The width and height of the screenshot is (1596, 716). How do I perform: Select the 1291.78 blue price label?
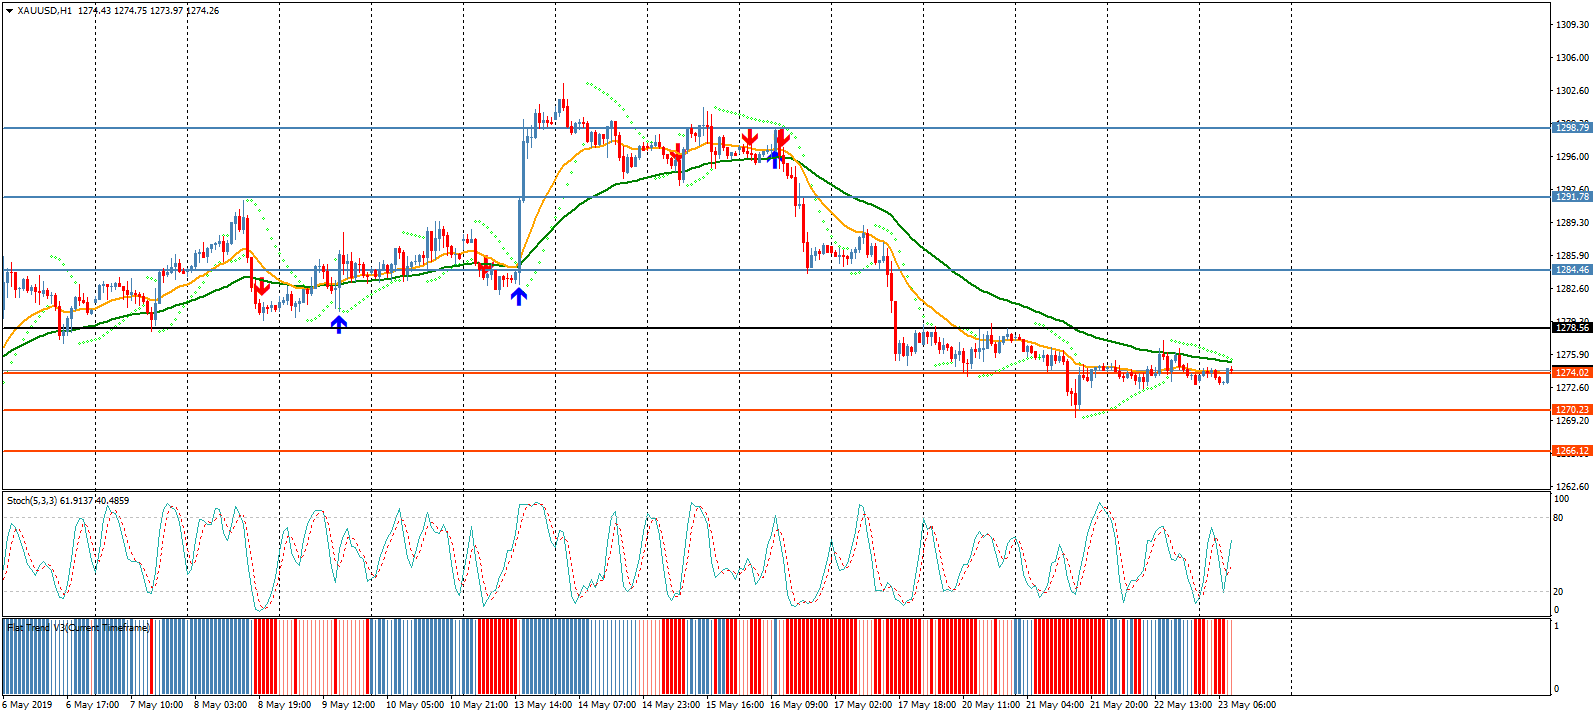[x=1572, y=197]
